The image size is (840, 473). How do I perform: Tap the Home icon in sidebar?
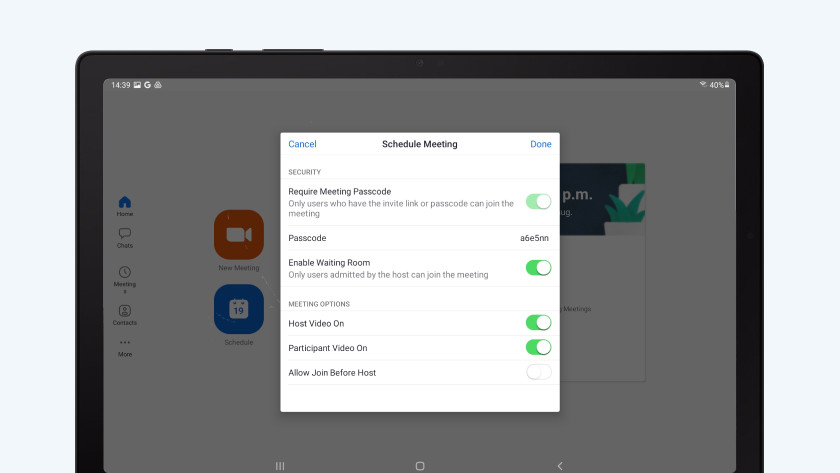[x=124, y=203]
